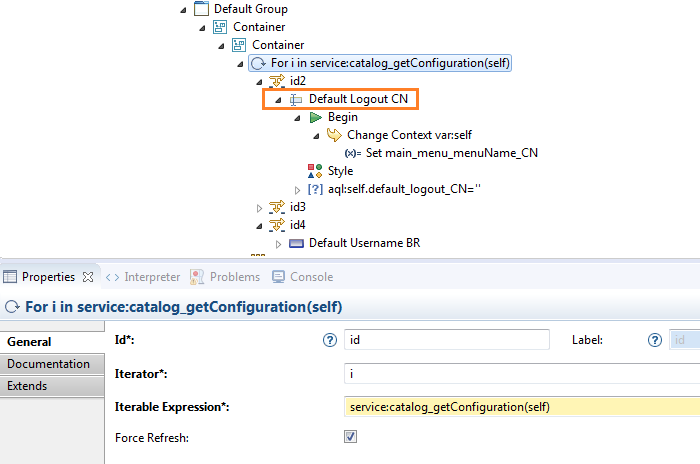Image resolution: width=700 pixels, height=464 pixels.
Task: Select the green Begin arrow icon
Action: tap(316, 117)
